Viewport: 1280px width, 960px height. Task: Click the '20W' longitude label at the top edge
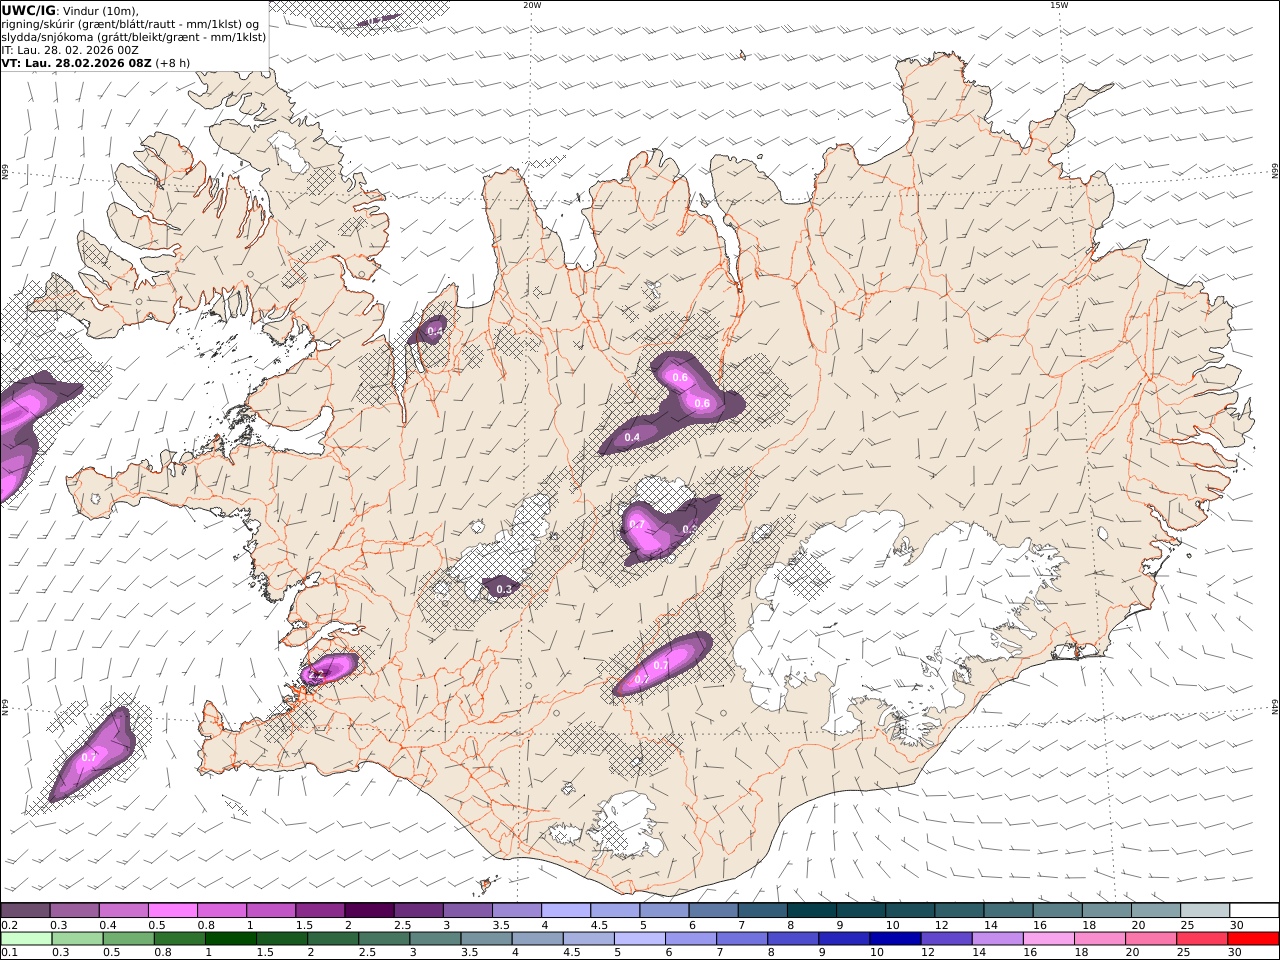532,5
